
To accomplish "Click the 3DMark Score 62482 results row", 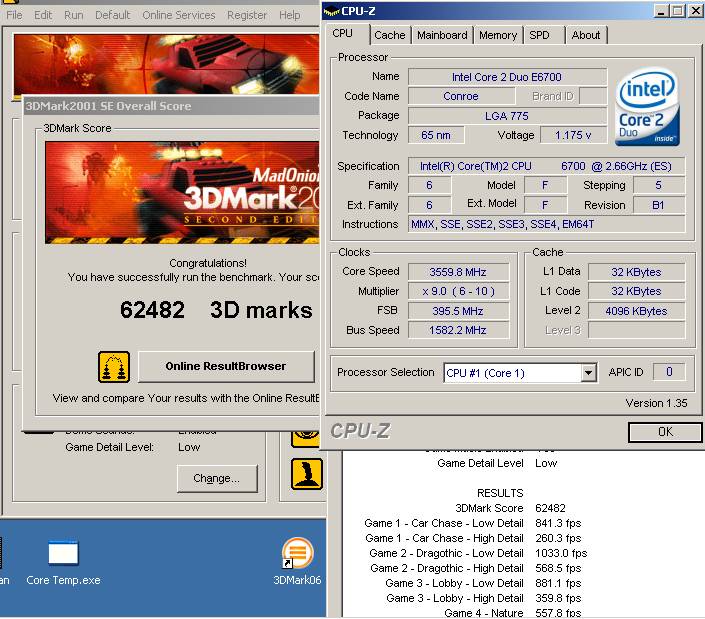I will point(510,508).
